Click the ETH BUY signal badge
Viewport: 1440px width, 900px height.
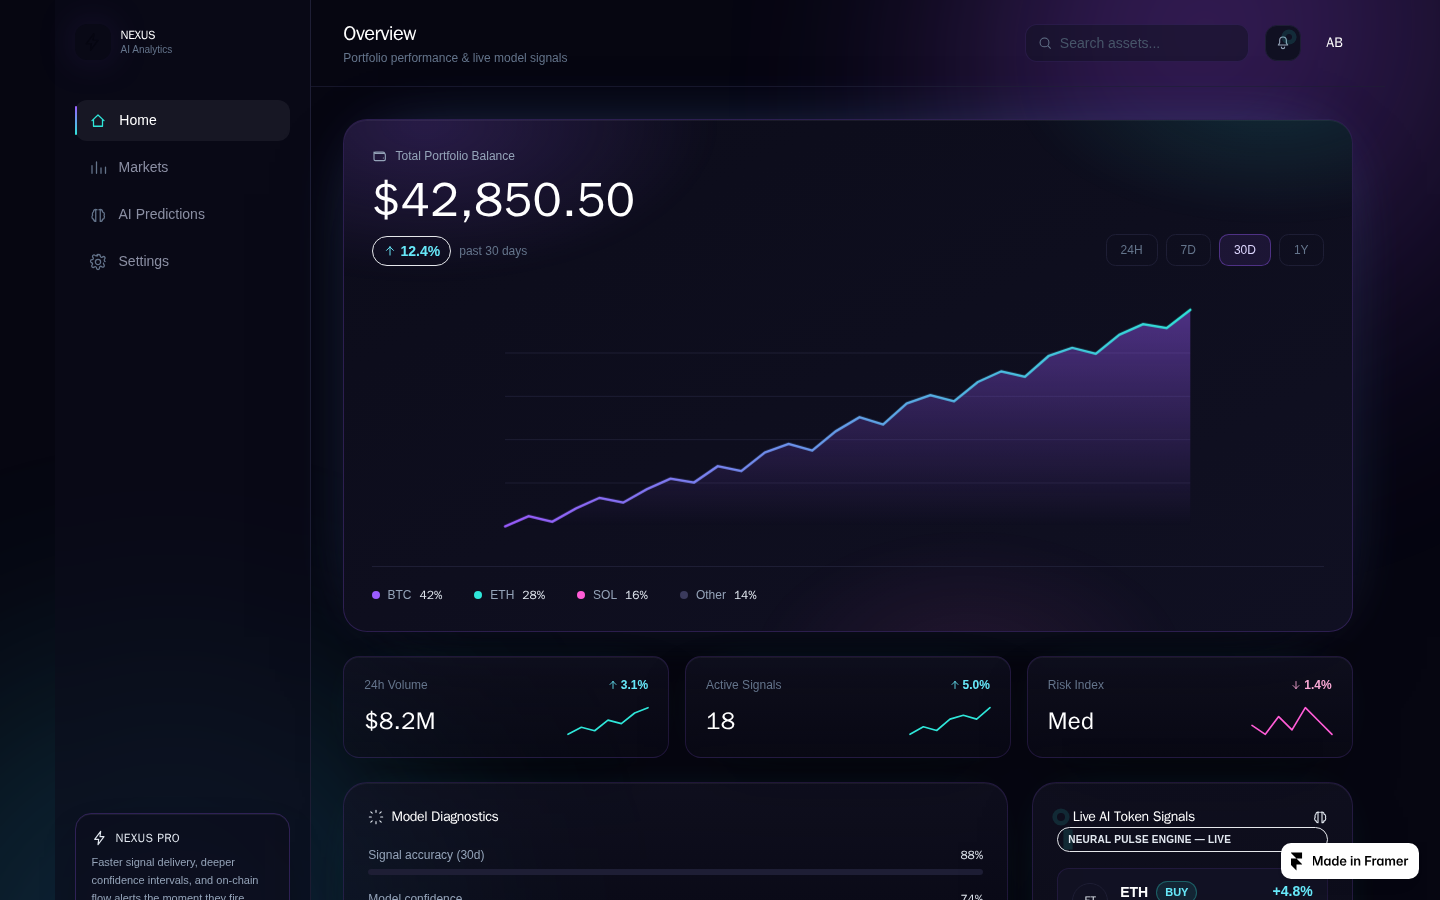tap(1177, 892)
